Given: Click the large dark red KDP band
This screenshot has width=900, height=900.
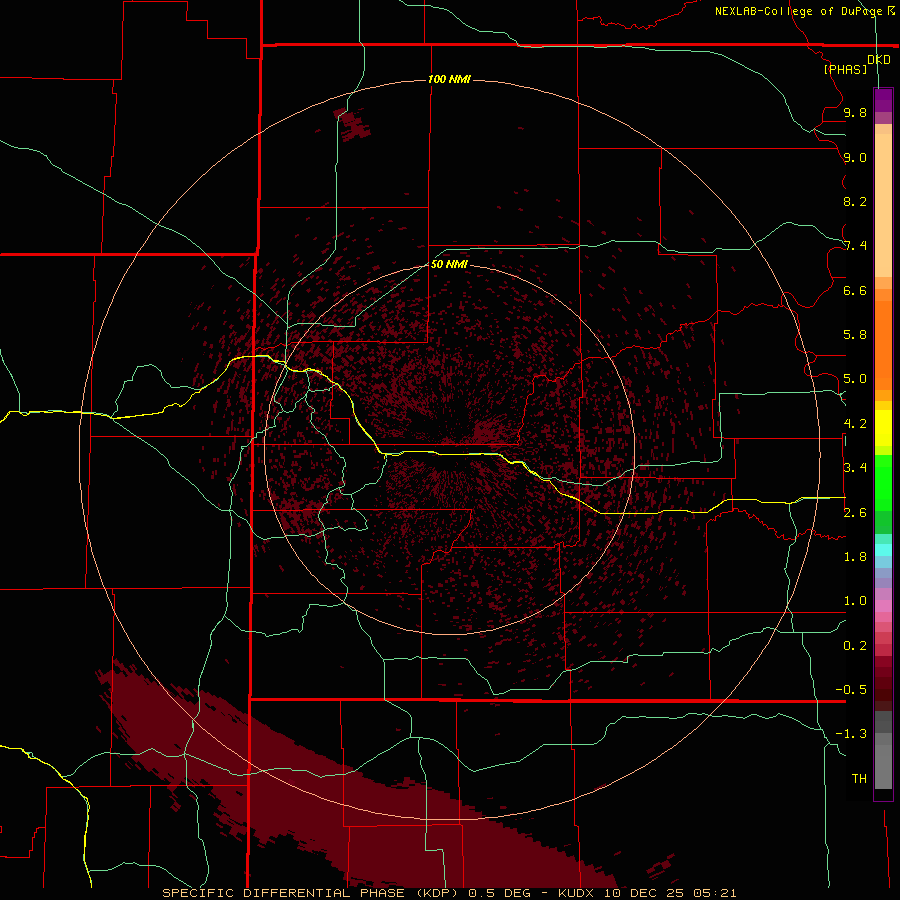Looking at the screenshot, I should (344, 798).
